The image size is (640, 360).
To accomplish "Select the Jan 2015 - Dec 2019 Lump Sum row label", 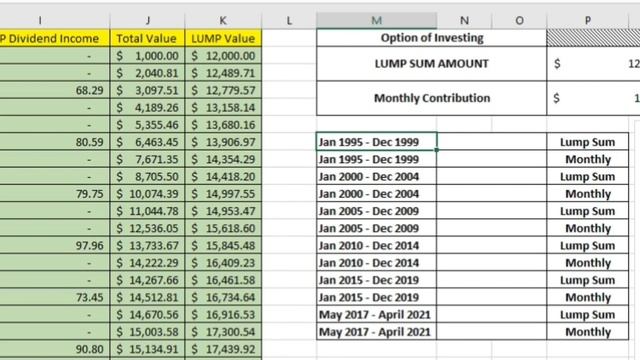I will [376, 280].
